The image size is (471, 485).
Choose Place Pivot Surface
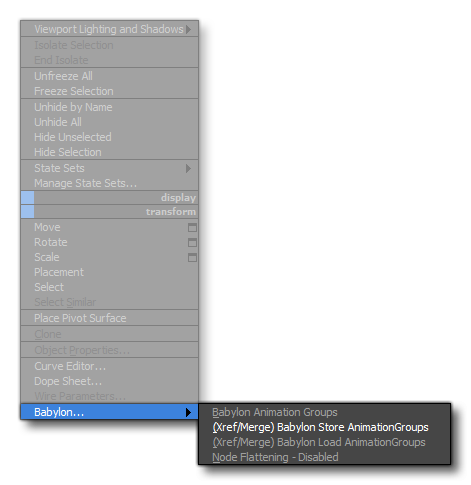109,318
